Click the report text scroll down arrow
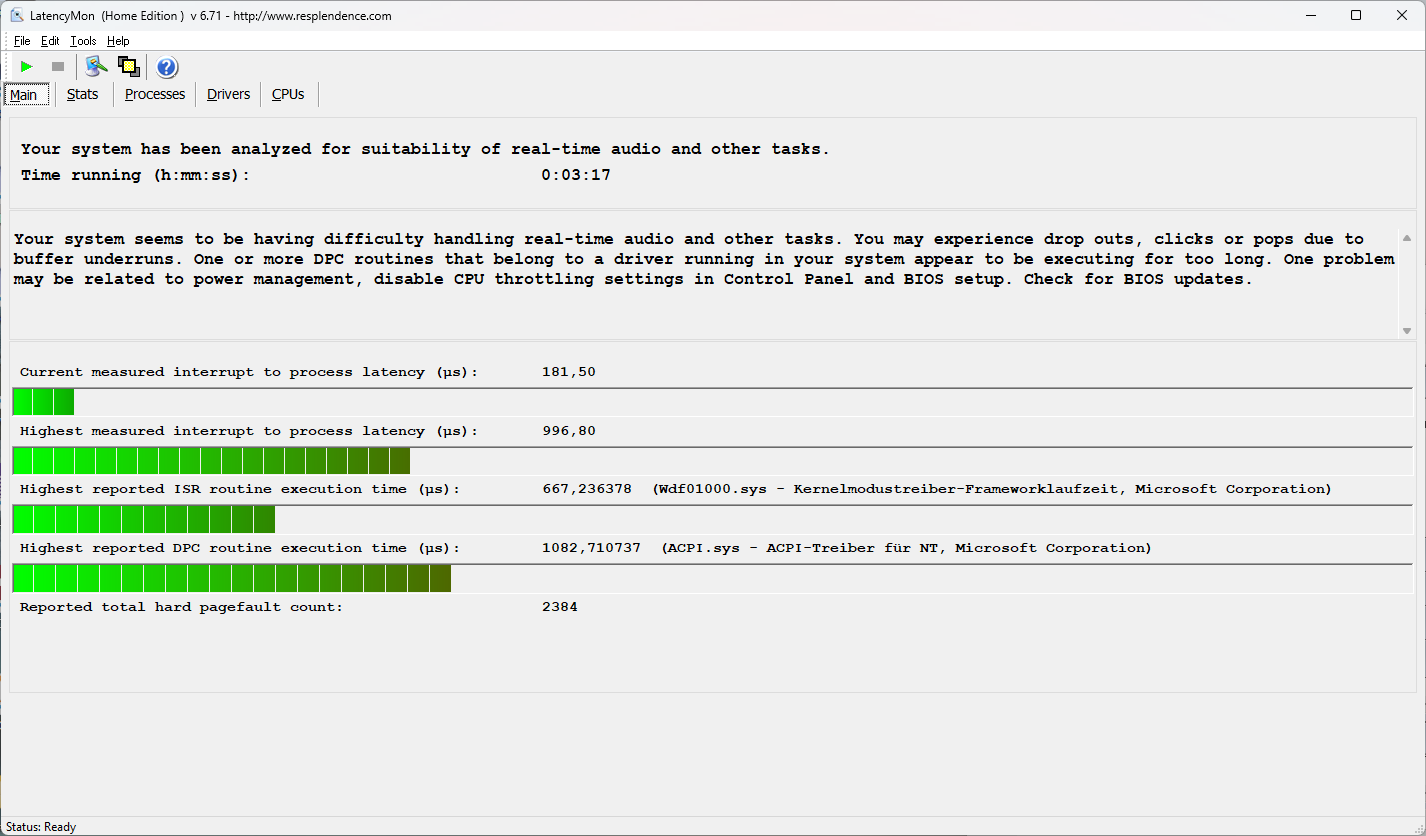Image resolution: width=1426 pixels, height=836 pixels. (x=1407, y=331)
